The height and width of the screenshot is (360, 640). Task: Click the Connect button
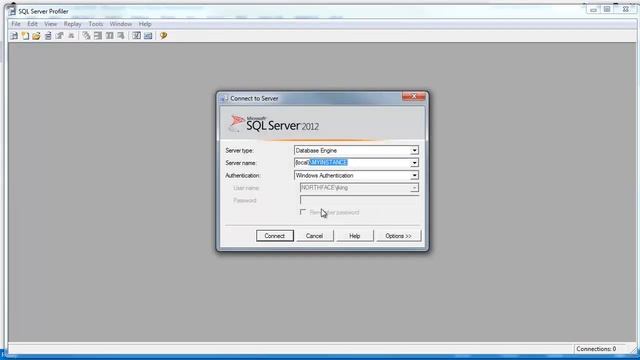click(x=275, y=236)
